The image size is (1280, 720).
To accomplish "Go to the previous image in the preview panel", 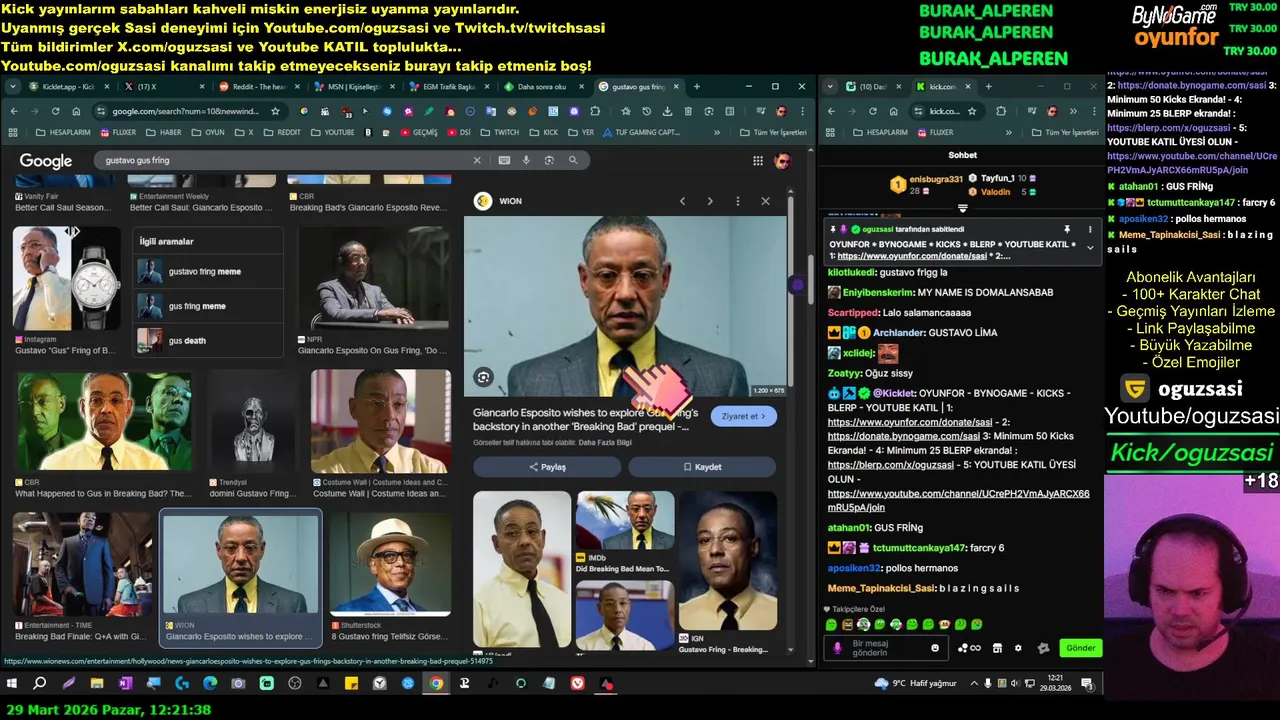I will (682, 201).
